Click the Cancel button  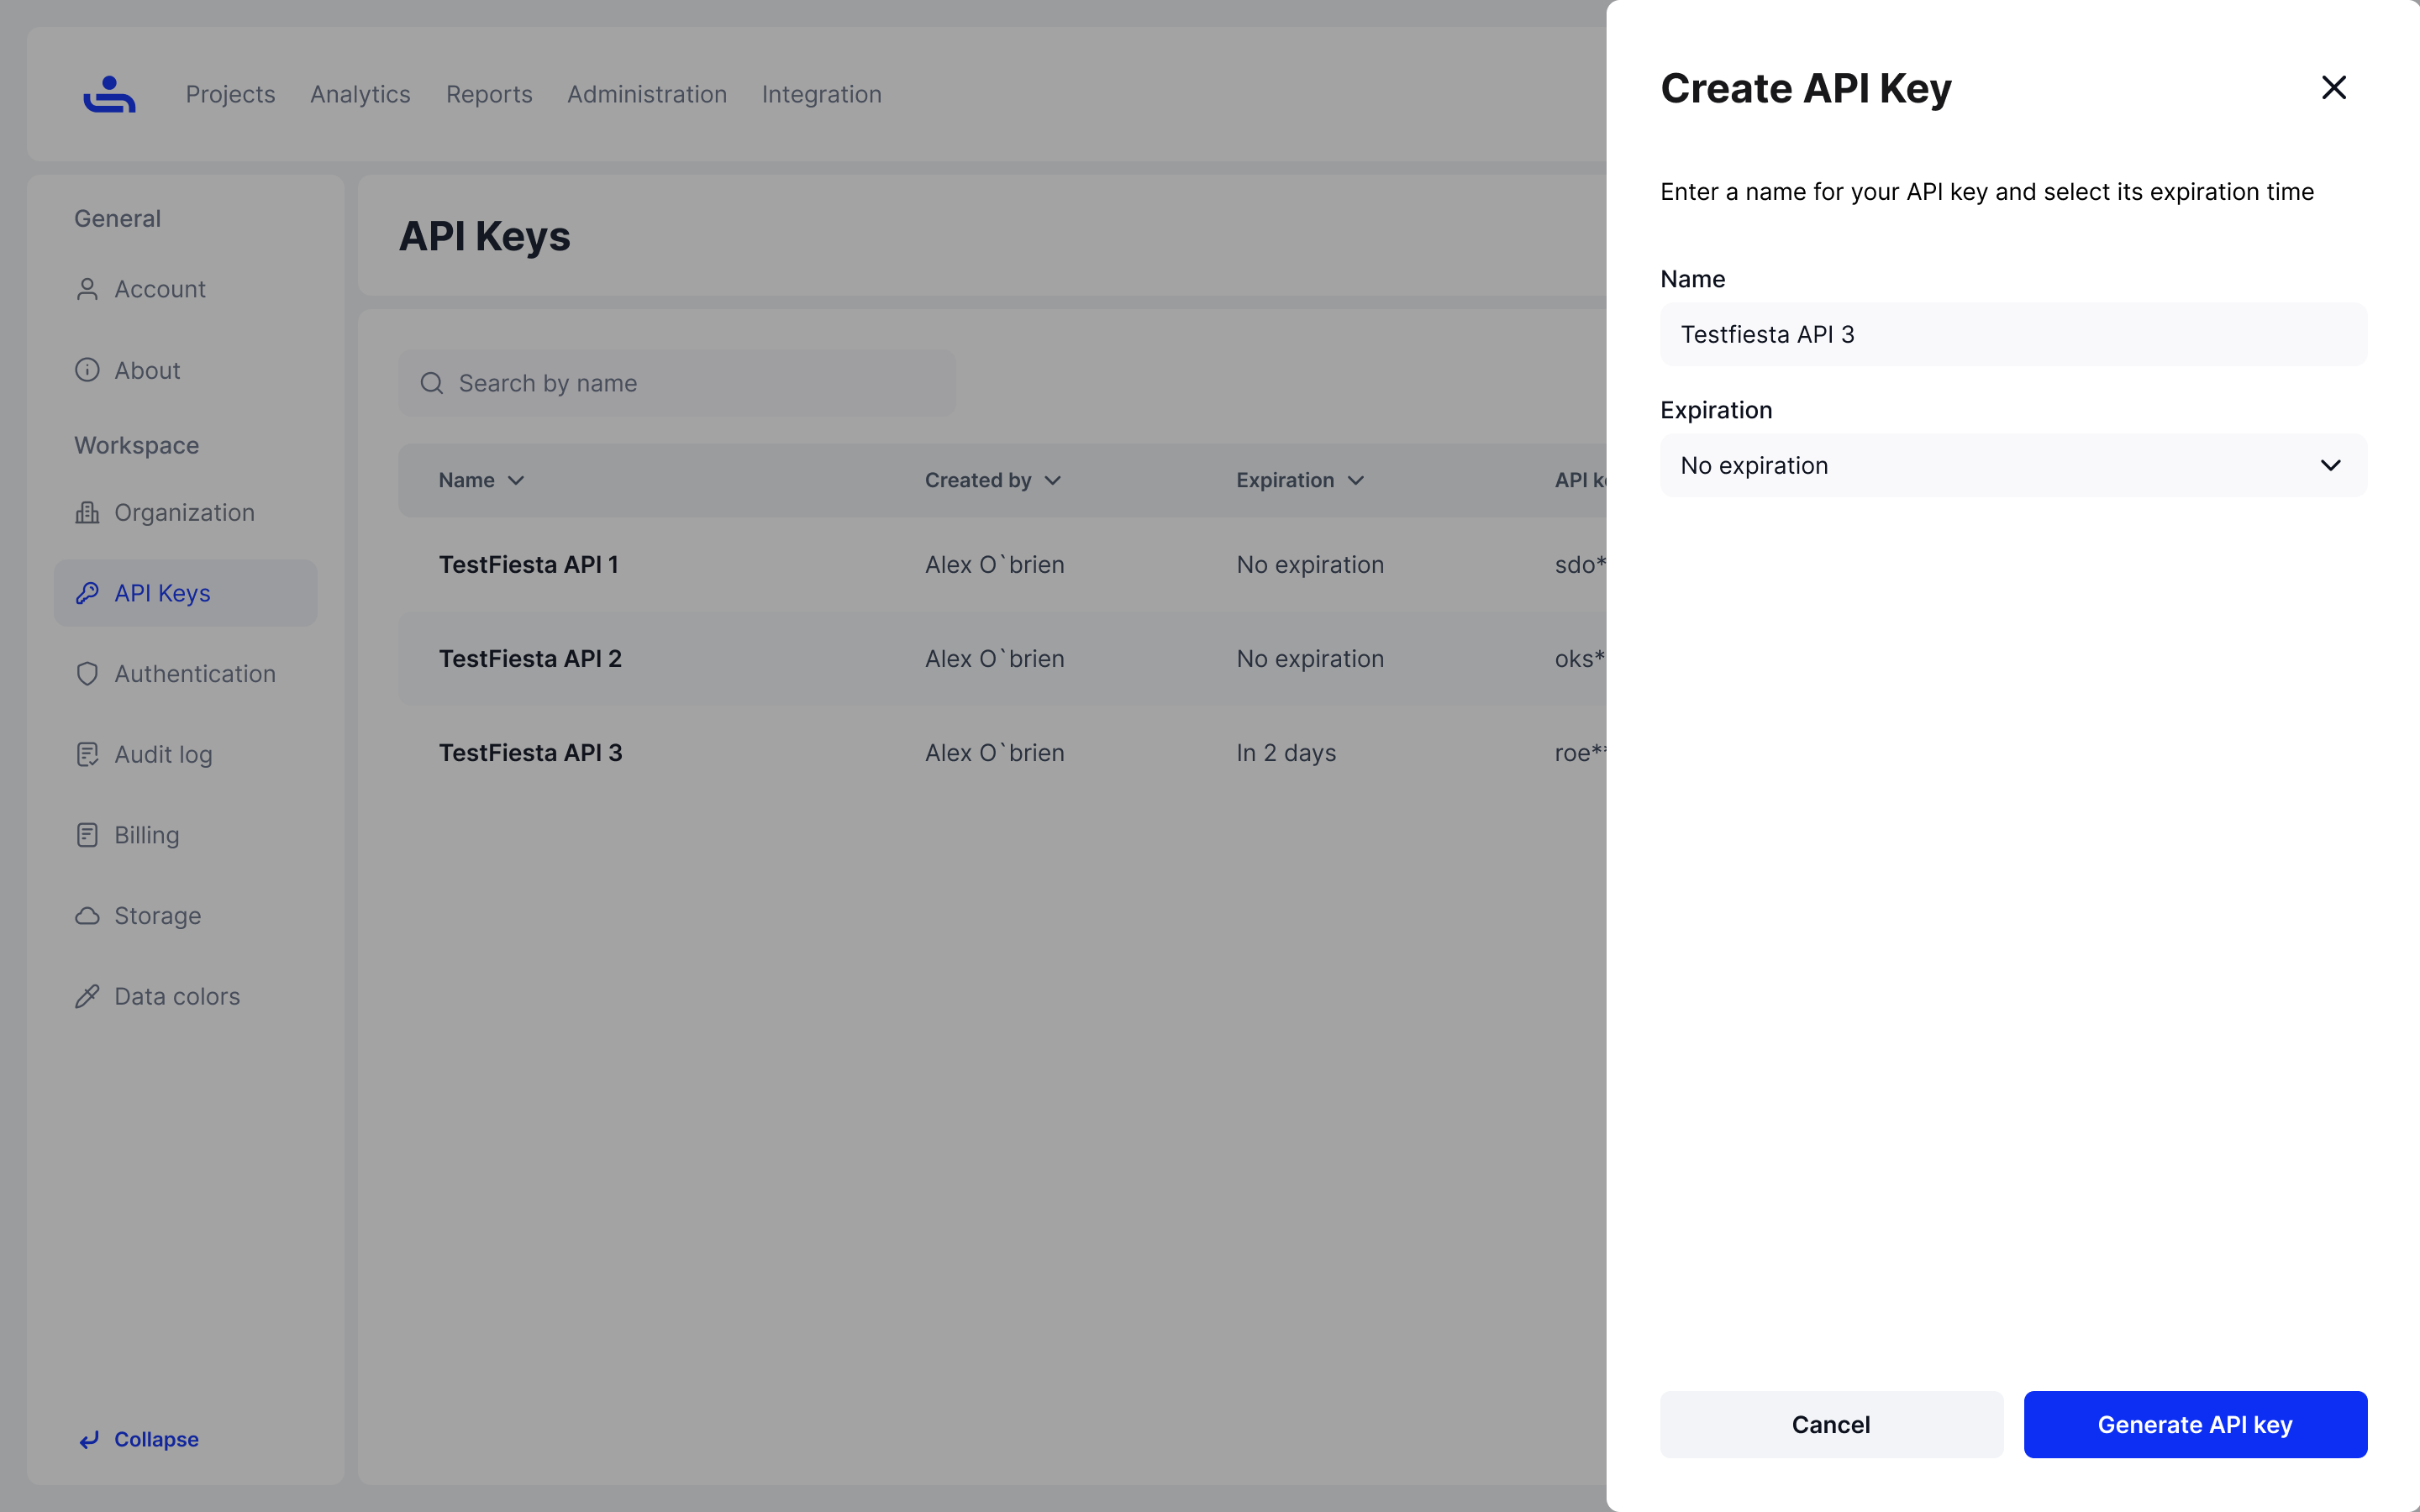click(x=1830, y=1424)
